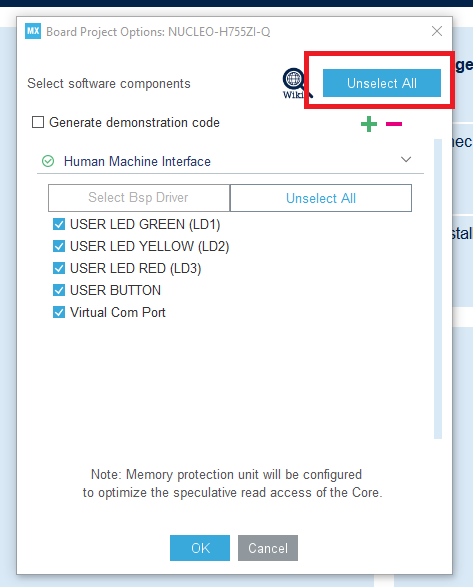Click the green plus expand-all icon
The image size is (473, 587).
[369, 124]
